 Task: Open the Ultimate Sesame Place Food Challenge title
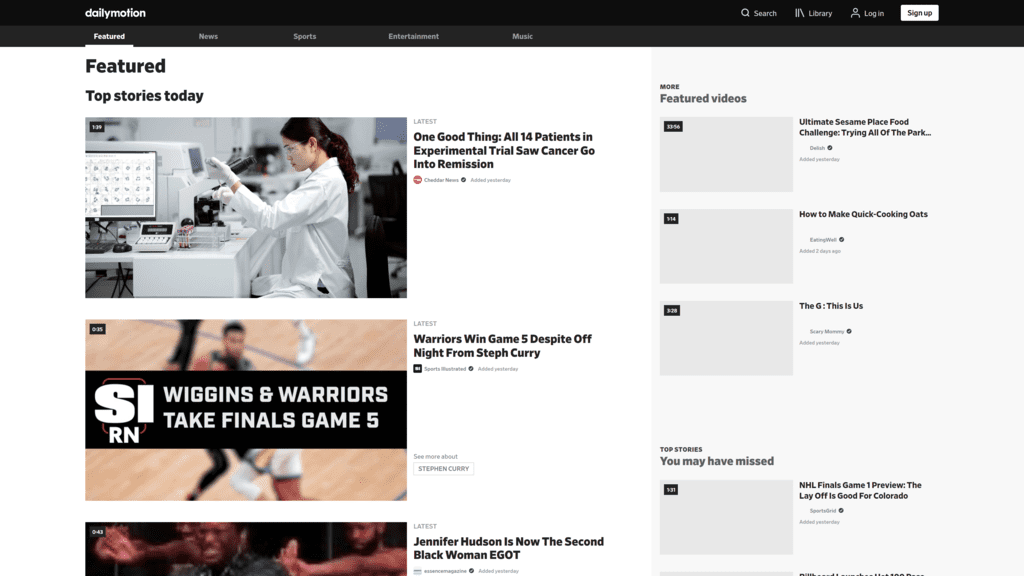click(865, 127)
